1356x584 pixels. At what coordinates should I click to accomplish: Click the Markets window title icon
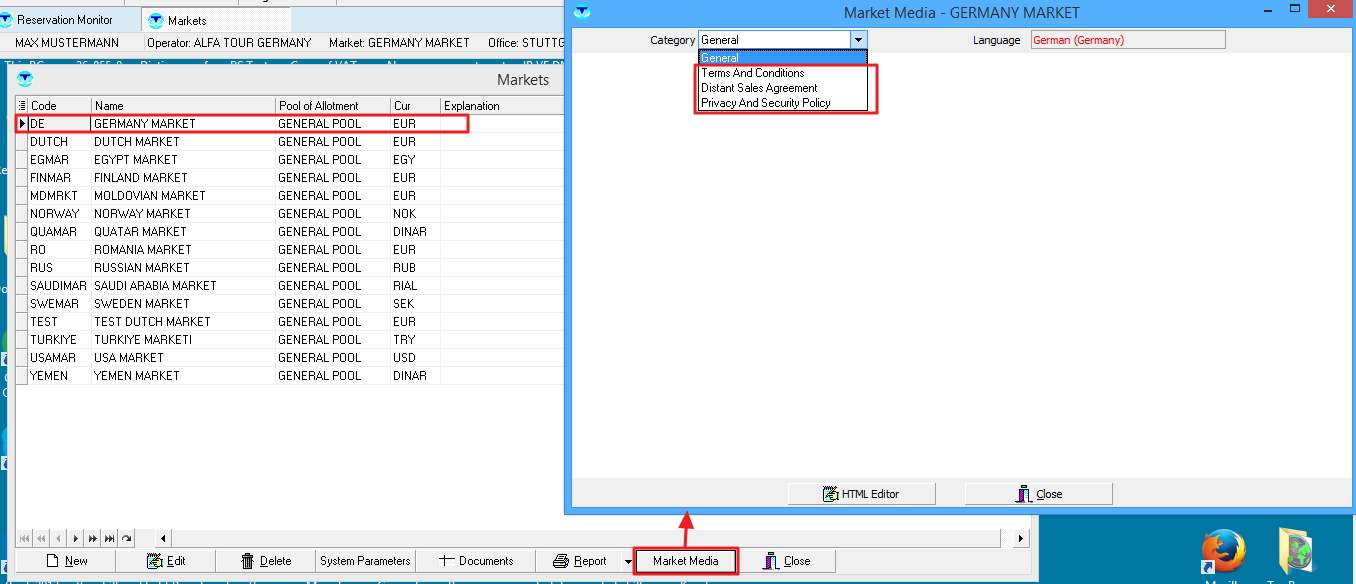25,80
